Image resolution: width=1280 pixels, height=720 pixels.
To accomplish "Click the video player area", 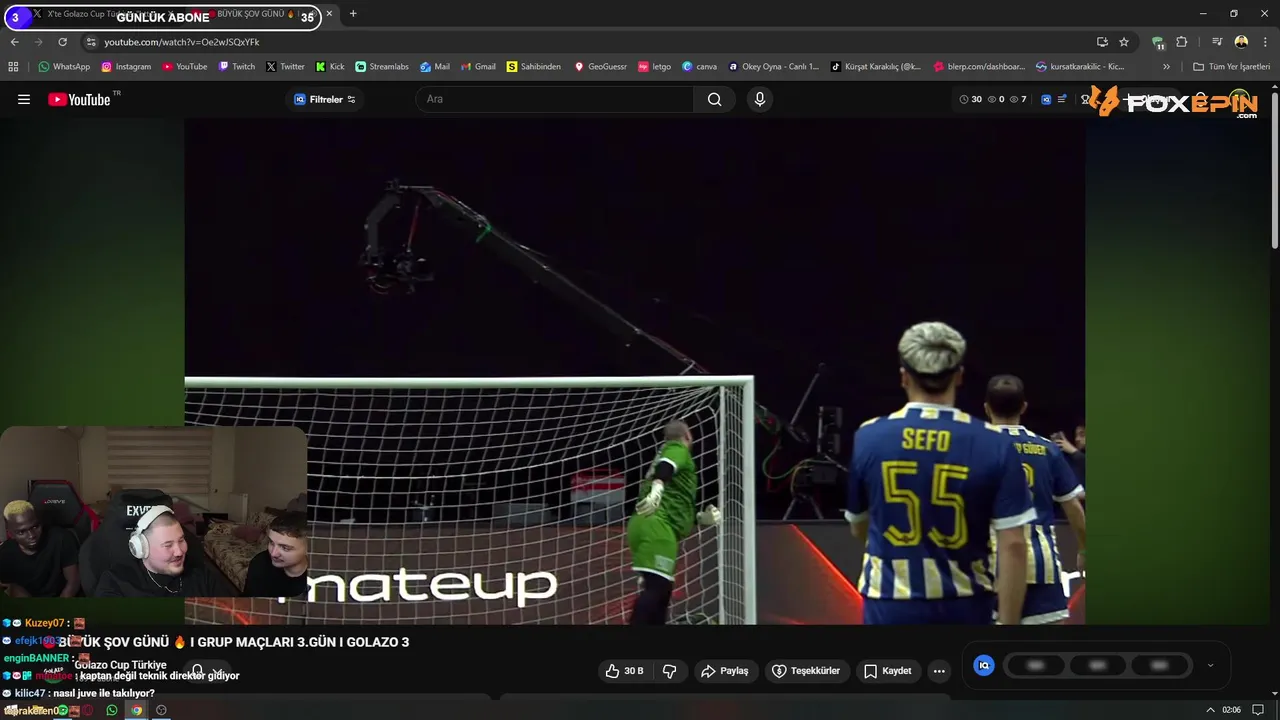I will pyautogui.click(x=635, y=370).
